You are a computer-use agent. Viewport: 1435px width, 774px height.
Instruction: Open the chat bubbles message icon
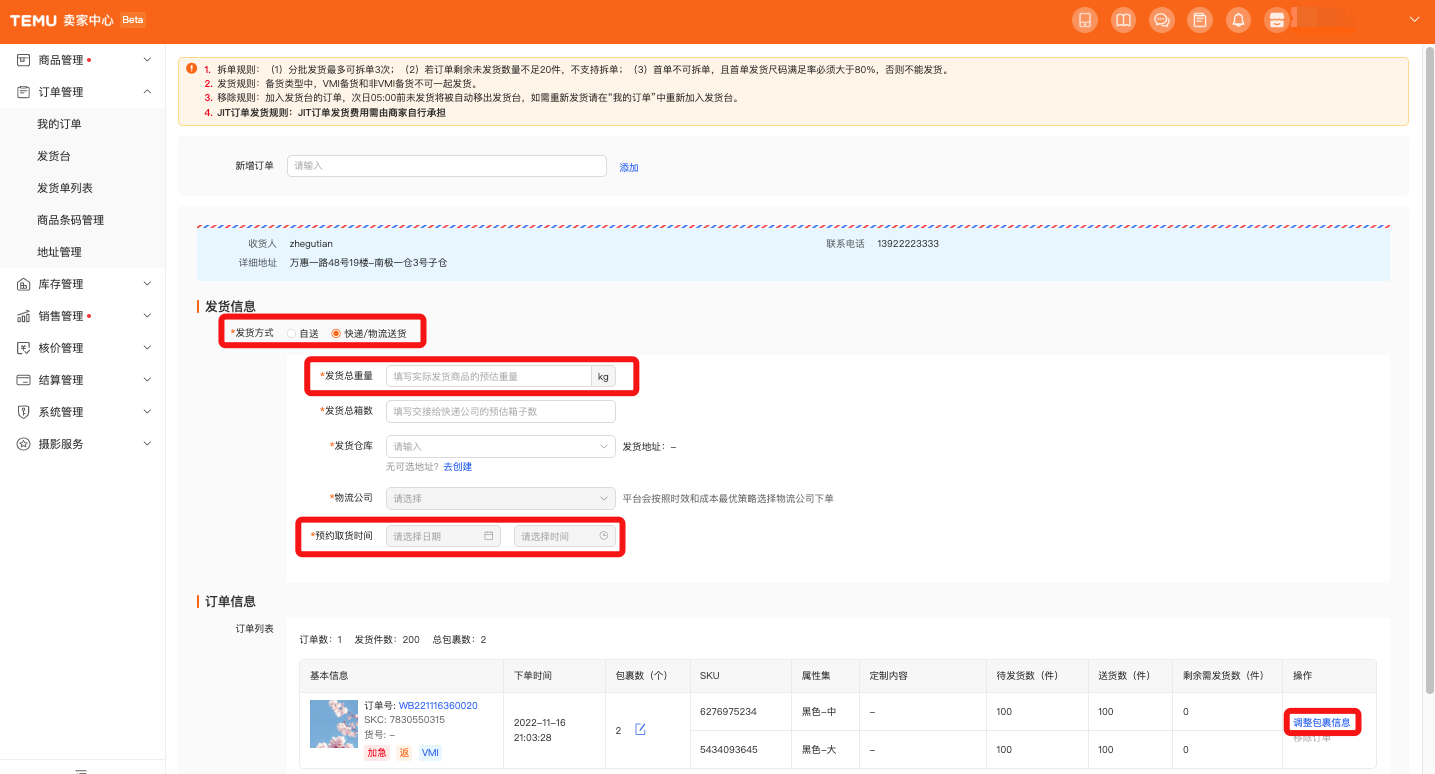(x=1161, y=20)
